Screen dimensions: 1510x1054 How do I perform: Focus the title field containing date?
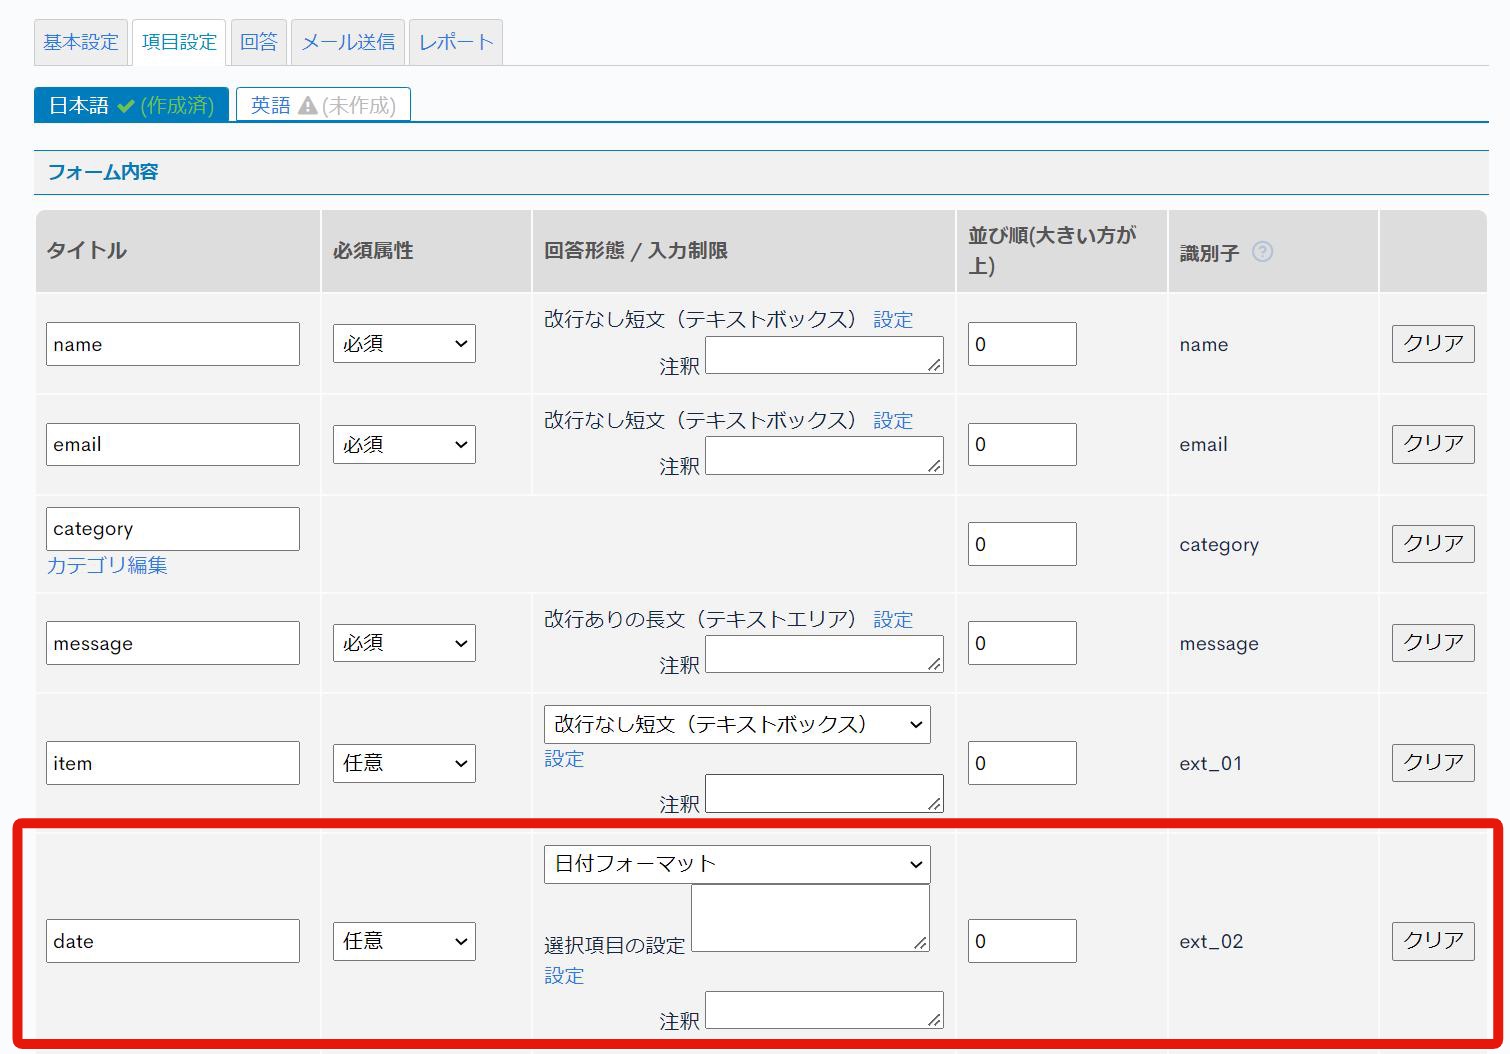pyautogui.click(x=173, y=941)
